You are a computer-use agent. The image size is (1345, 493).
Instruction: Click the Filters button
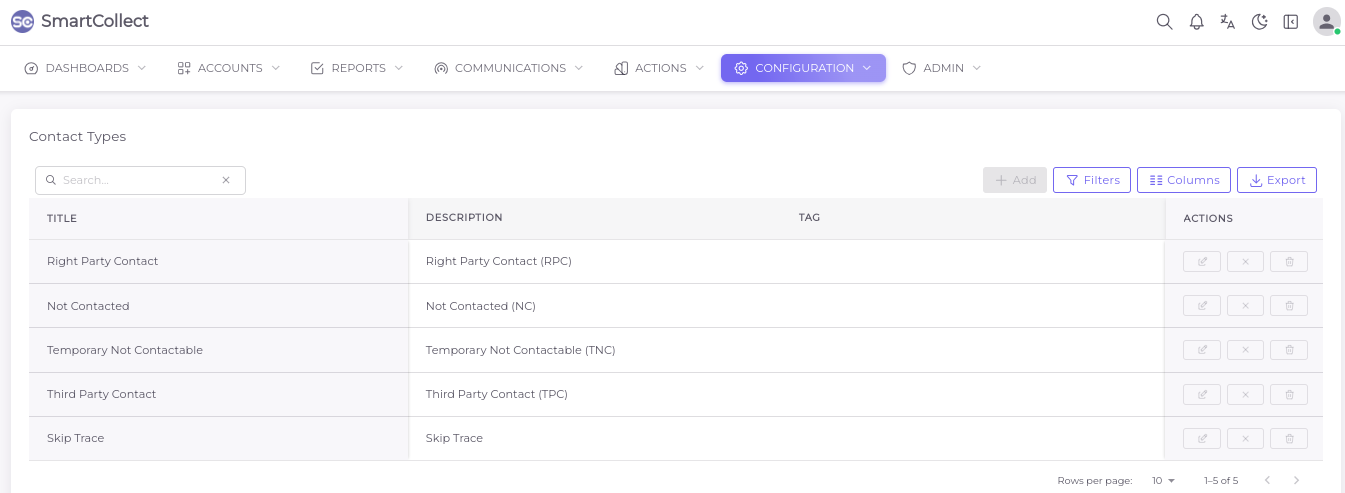point(1092,180)
